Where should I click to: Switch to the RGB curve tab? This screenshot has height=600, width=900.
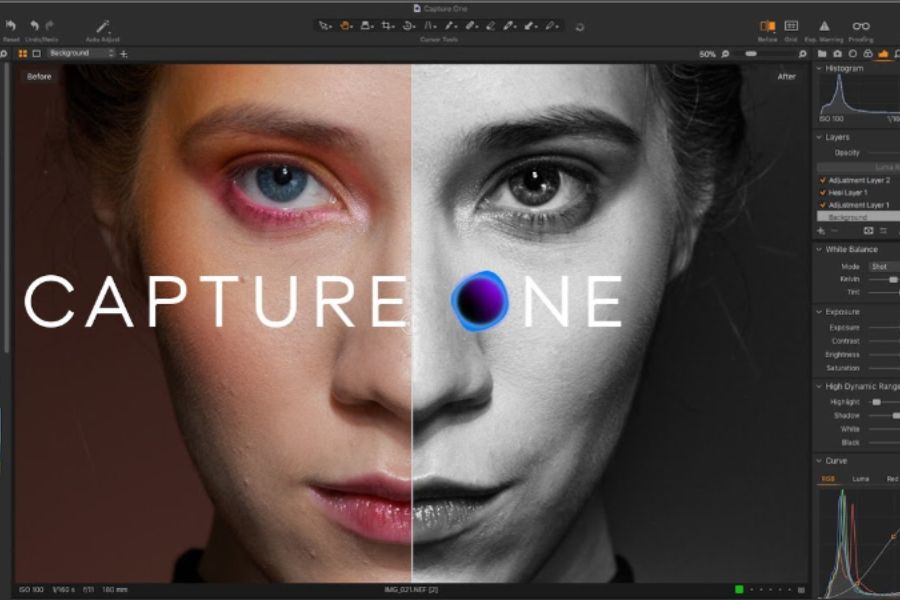pyautogui.click(x=828, y=479)
